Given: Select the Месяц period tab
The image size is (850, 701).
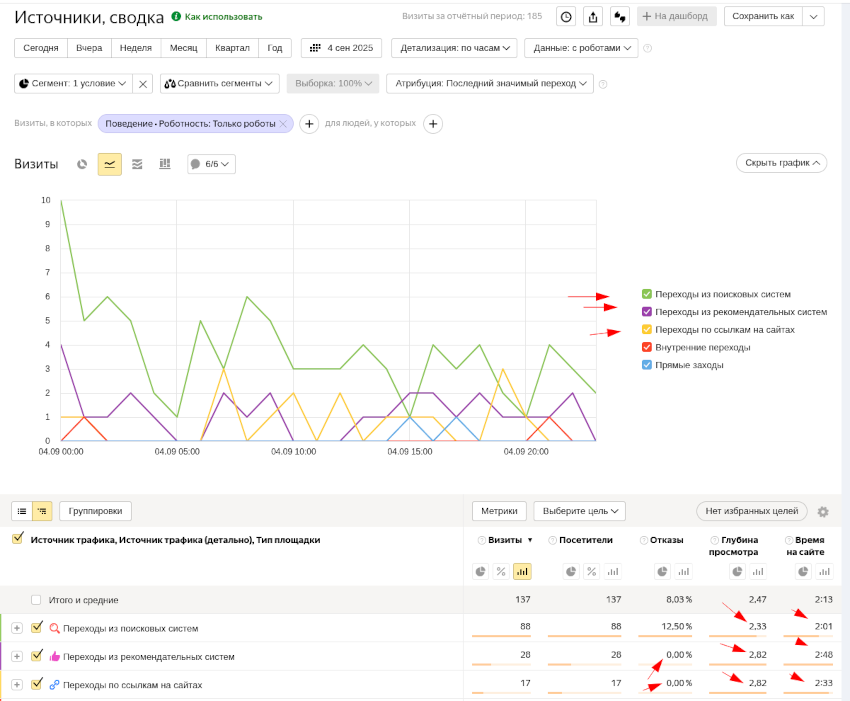Looking at the screenshot, I should (x=183, y=48).
